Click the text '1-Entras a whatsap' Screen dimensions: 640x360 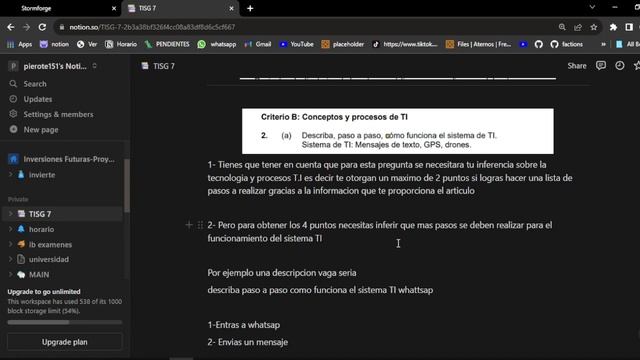[244, 325]
